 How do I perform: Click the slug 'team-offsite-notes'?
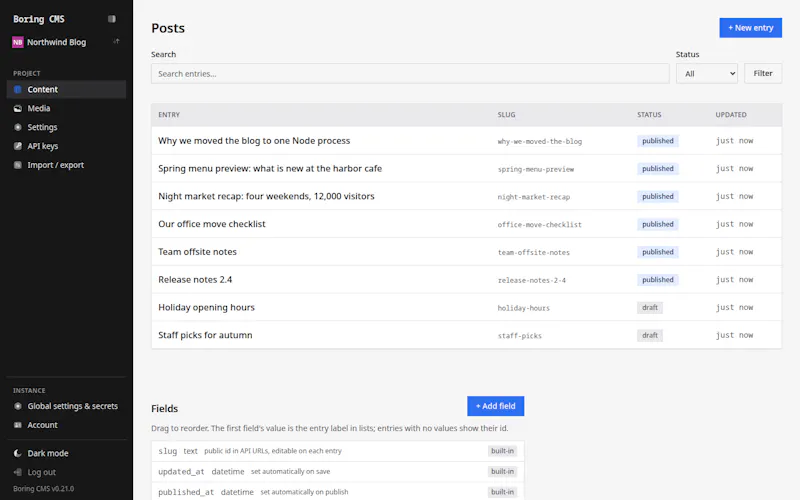coord(534,252)
